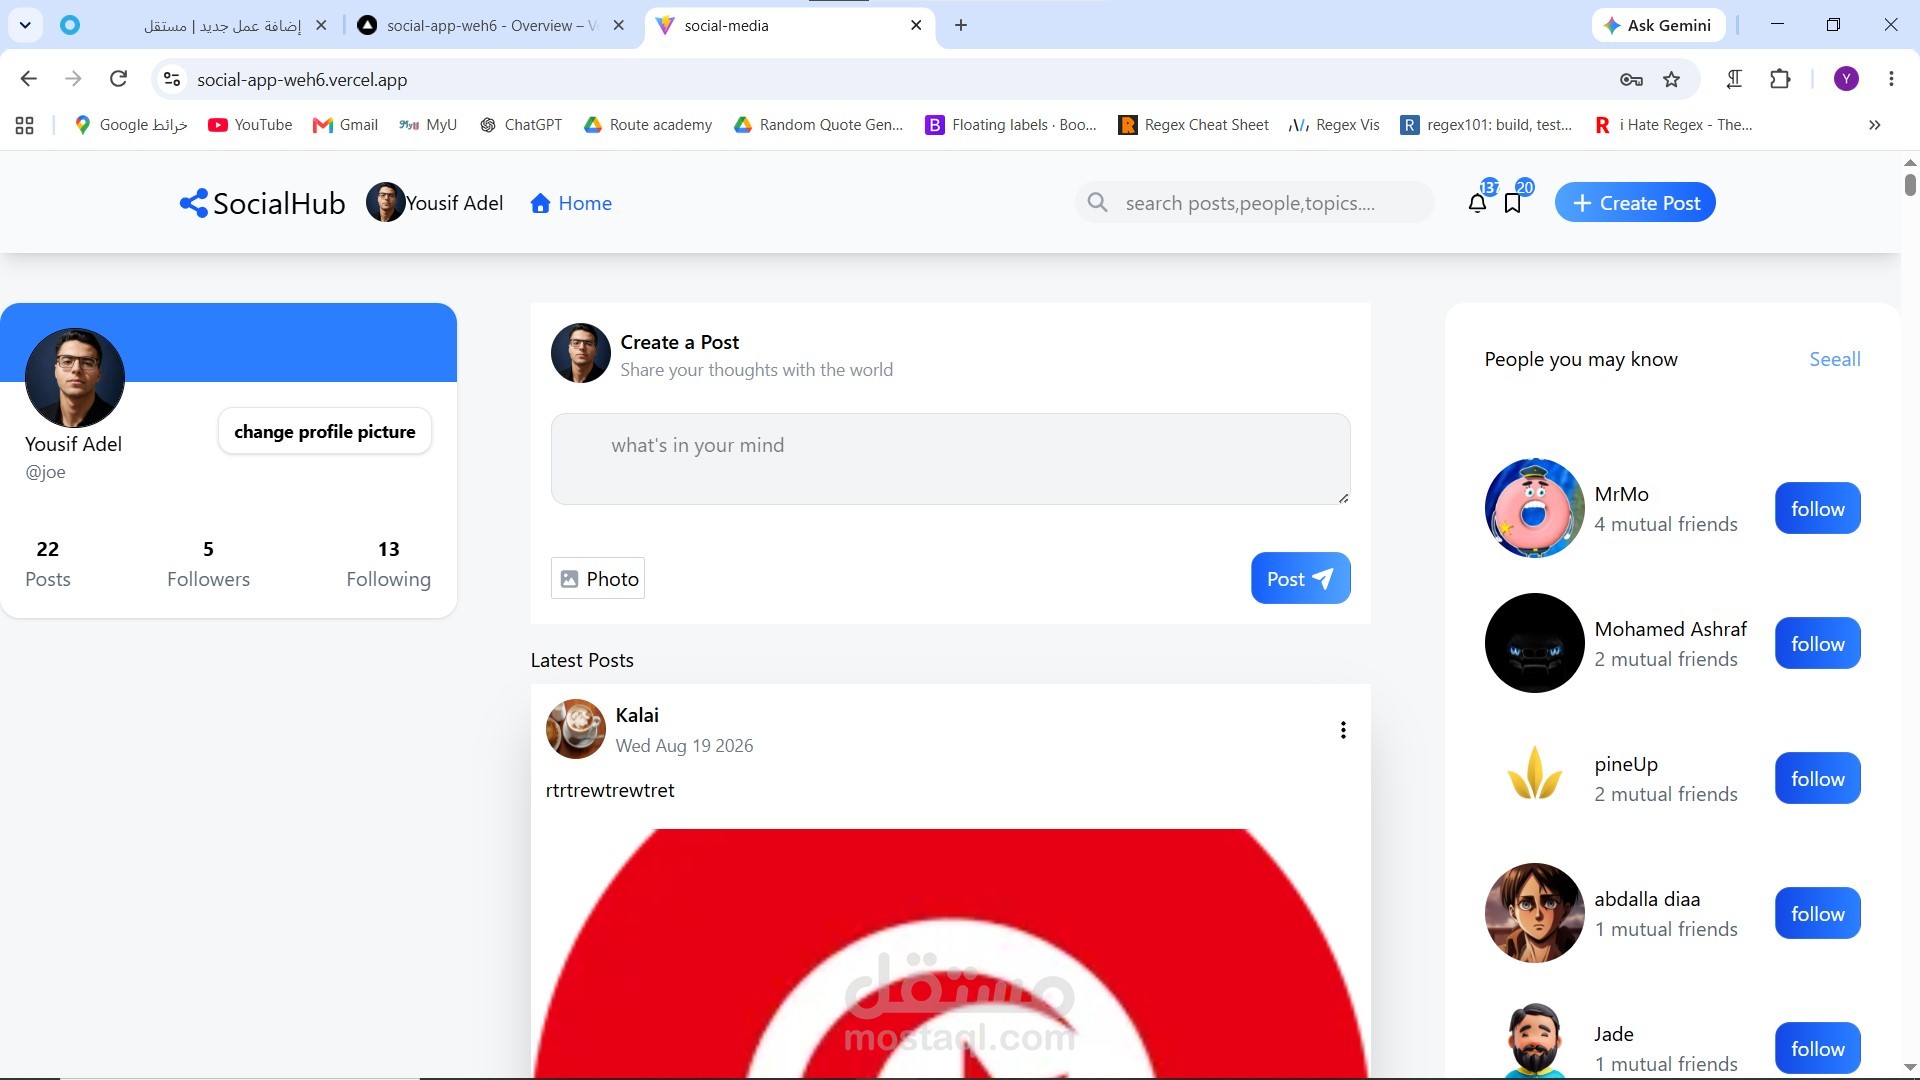
Task: Click the page vertical scrollbar thumb
Action: (x=1910, y=185)
